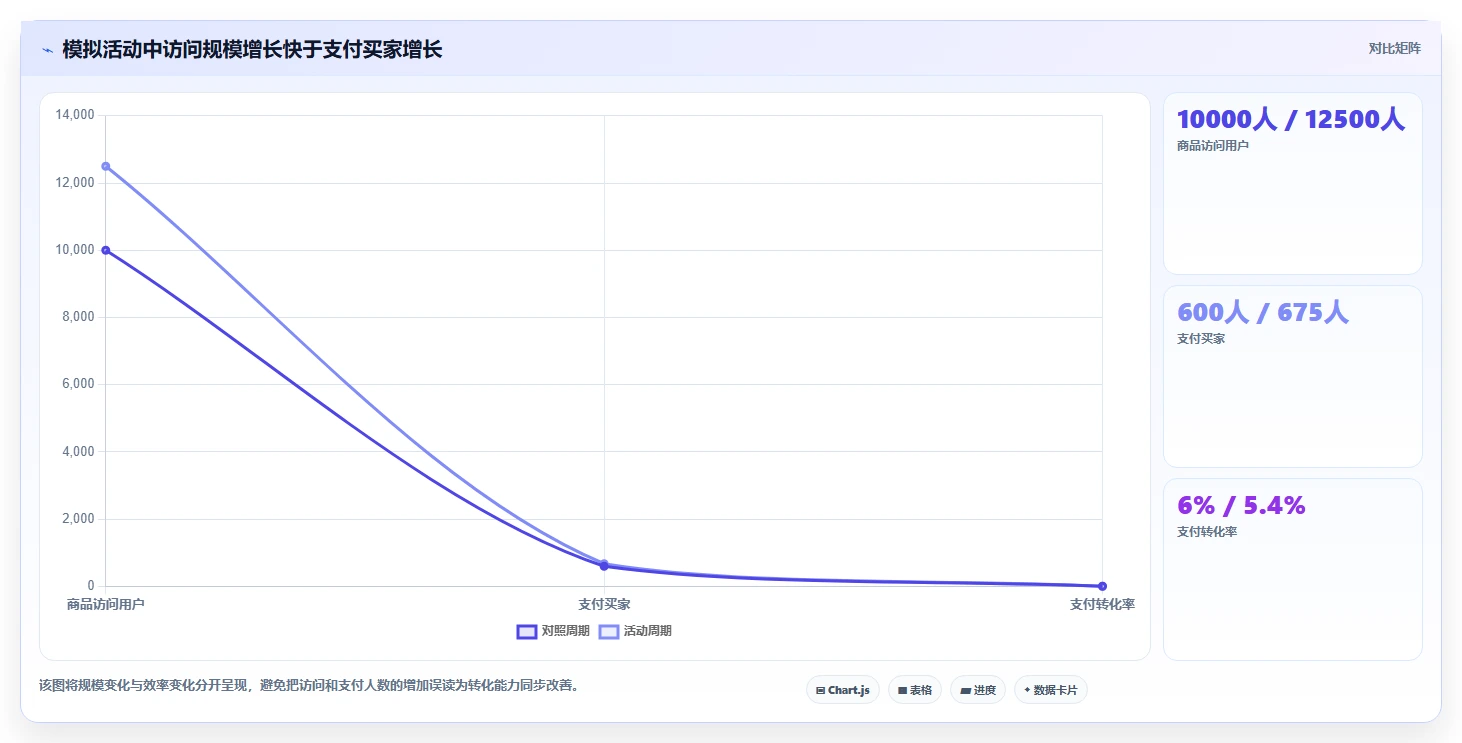Click the 商品访问用户 card label

pyautogui.click(x=1213, y=146)
